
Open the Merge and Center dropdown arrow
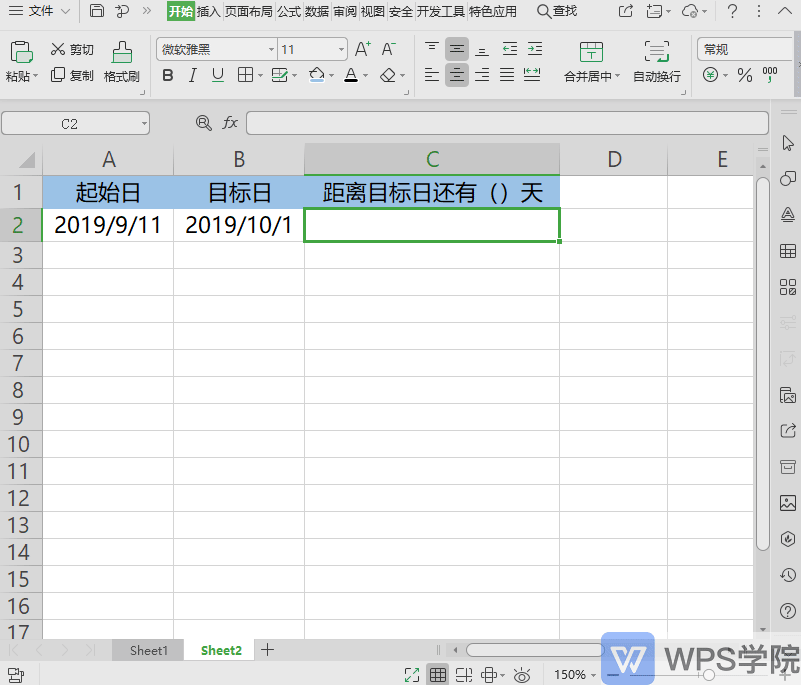(617, 76)
